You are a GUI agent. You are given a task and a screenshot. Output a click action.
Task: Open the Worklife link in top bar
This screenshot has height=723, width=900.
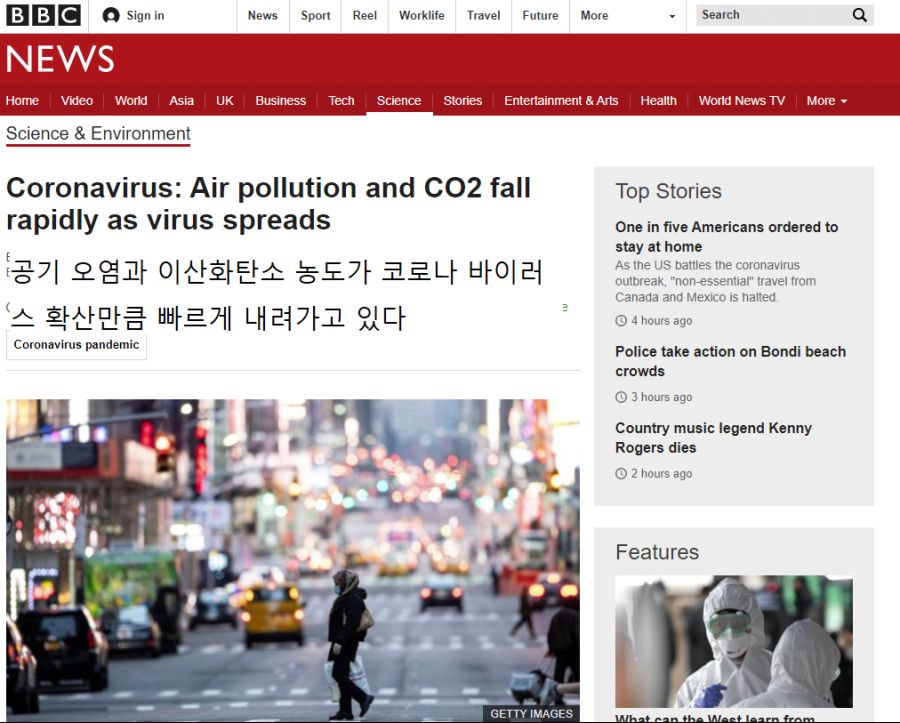coord(421,16)
